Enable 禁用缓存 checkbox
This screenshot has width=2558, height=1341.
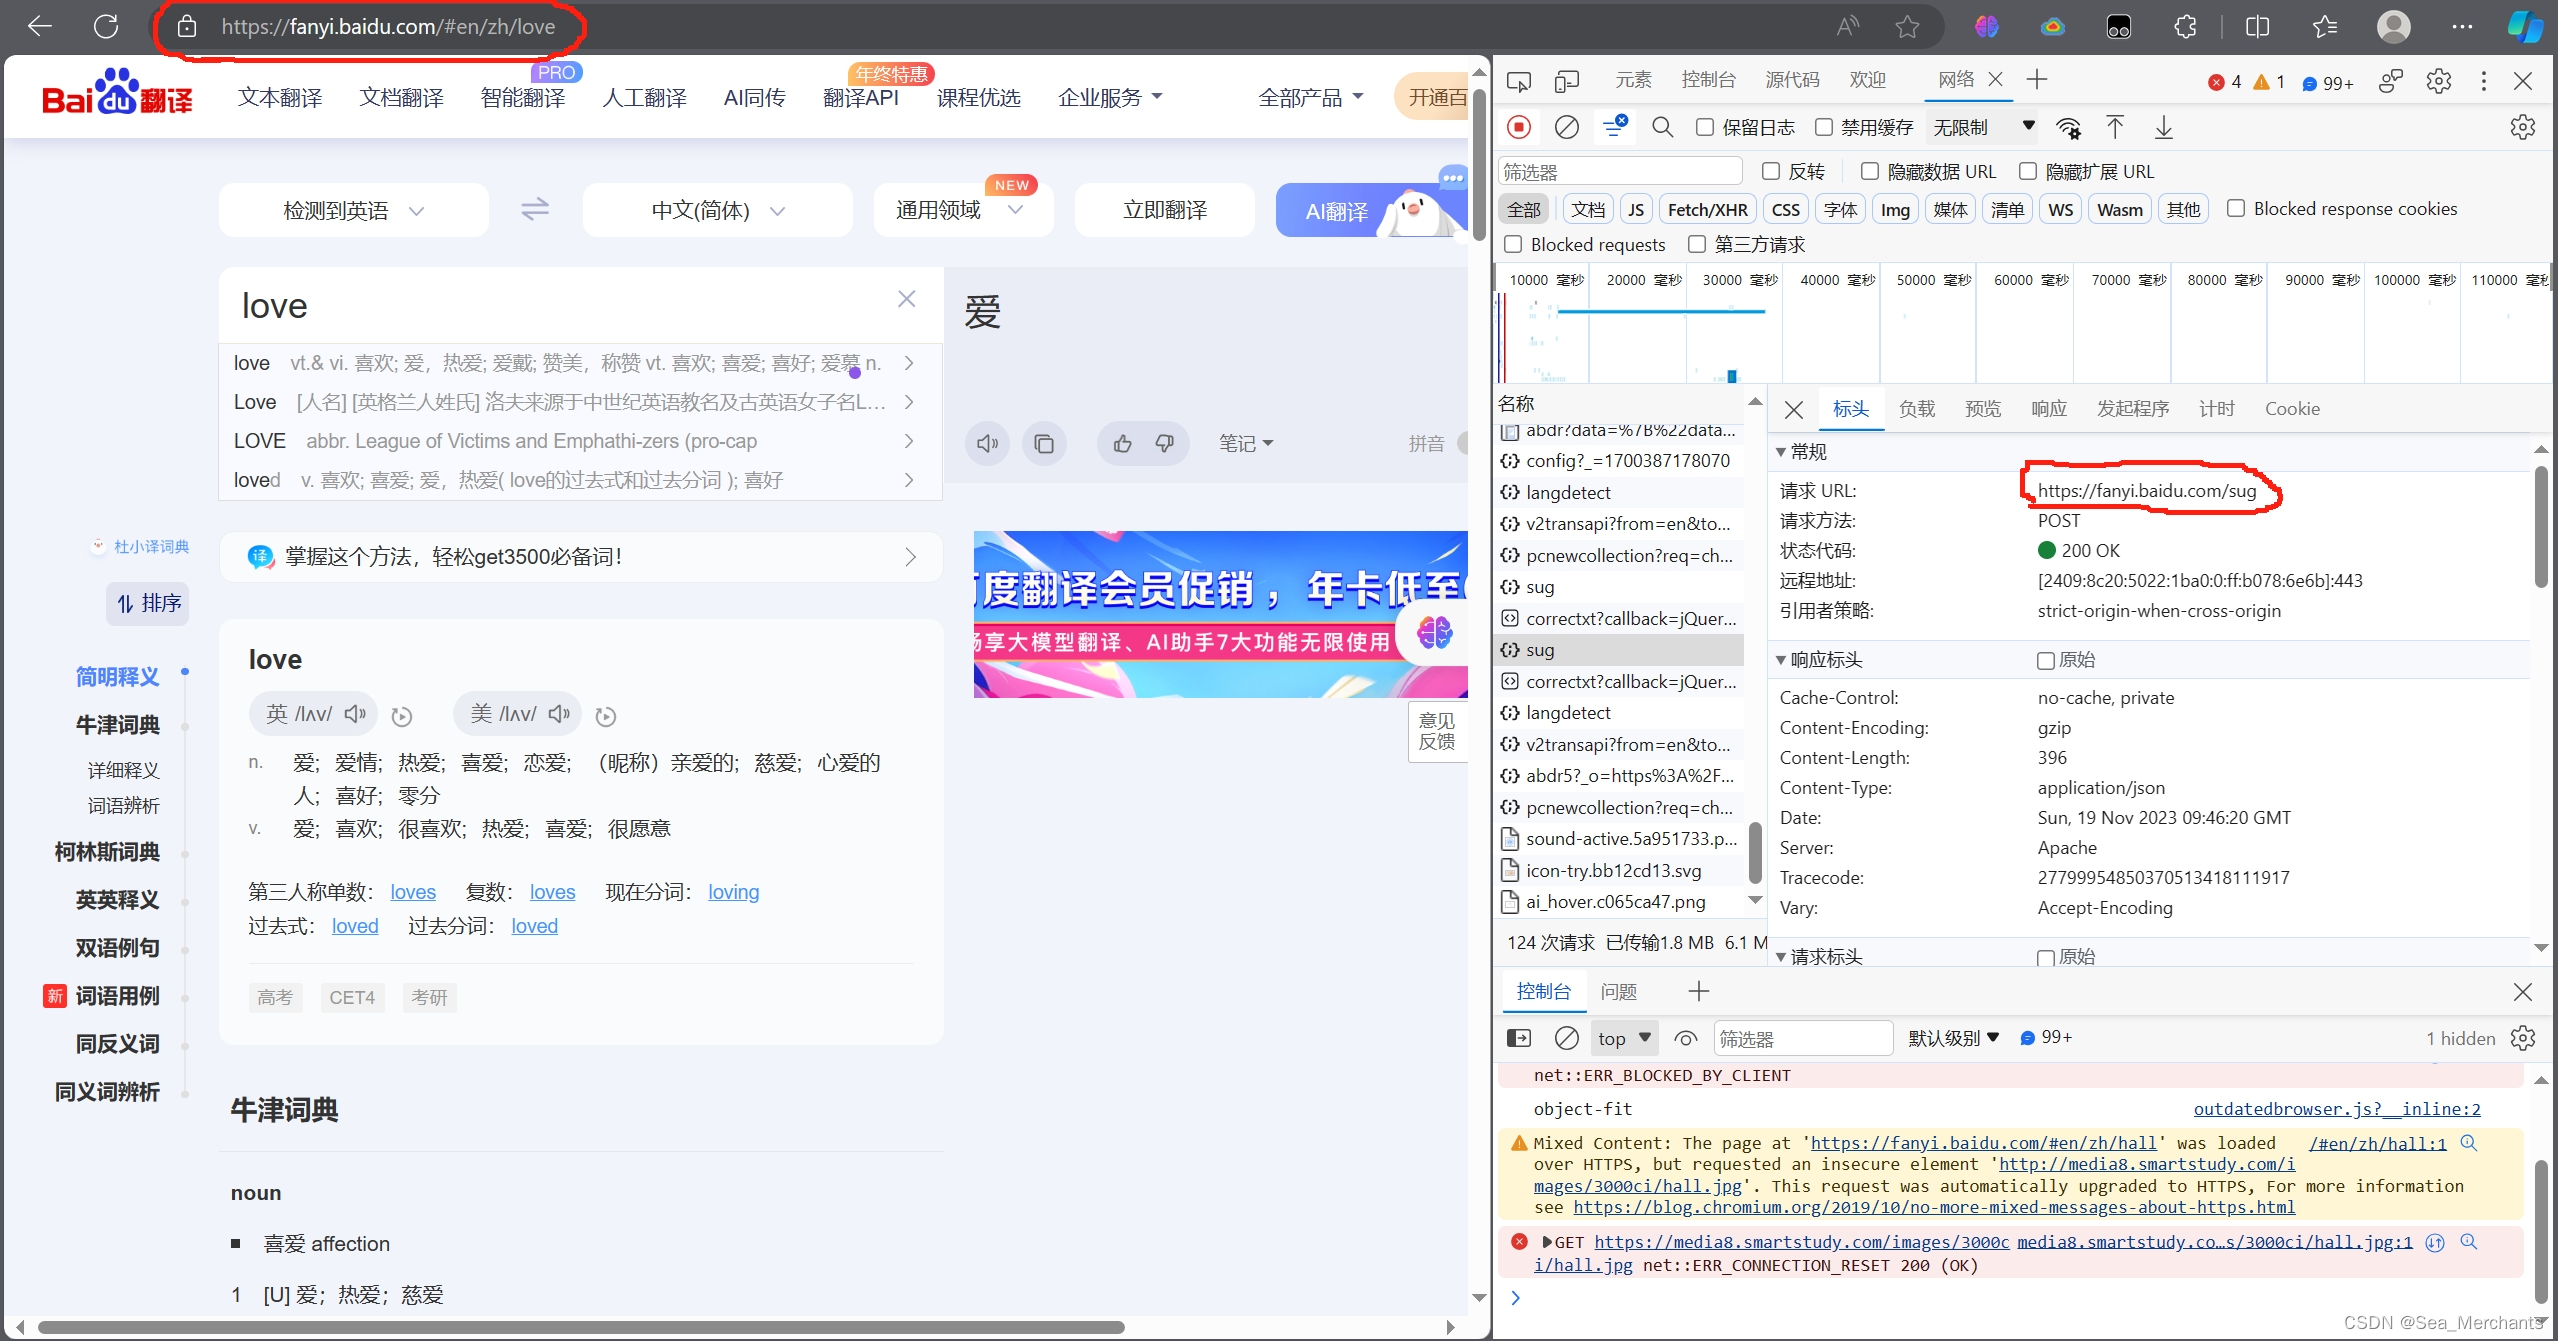click(1824, 127)
